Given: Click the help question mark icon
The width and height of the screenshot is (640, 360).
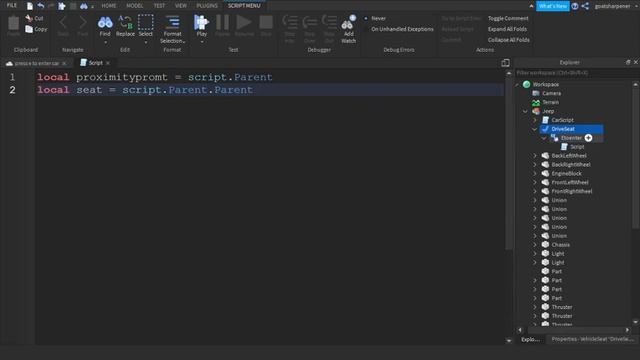Looking at the screenshot, I should [x=575, y=6].
